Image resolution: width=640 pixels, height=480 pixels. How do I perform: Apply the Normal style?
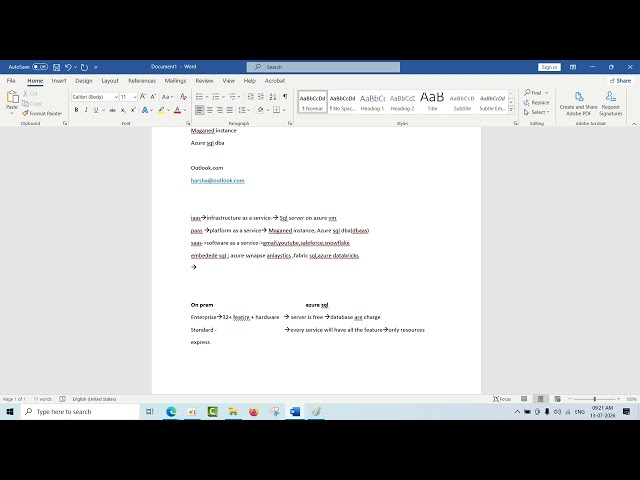pos(313,102)
